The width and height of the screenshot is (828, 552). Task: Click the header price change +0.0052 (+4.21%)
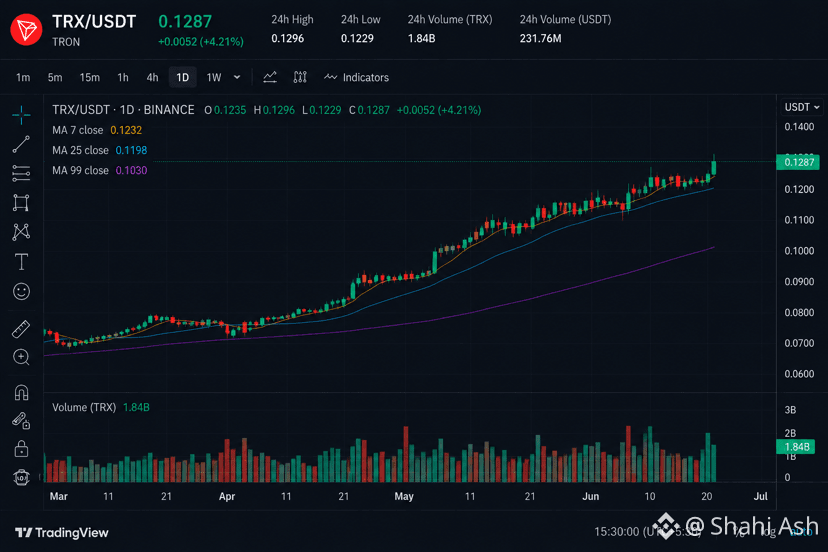[201, 42]
